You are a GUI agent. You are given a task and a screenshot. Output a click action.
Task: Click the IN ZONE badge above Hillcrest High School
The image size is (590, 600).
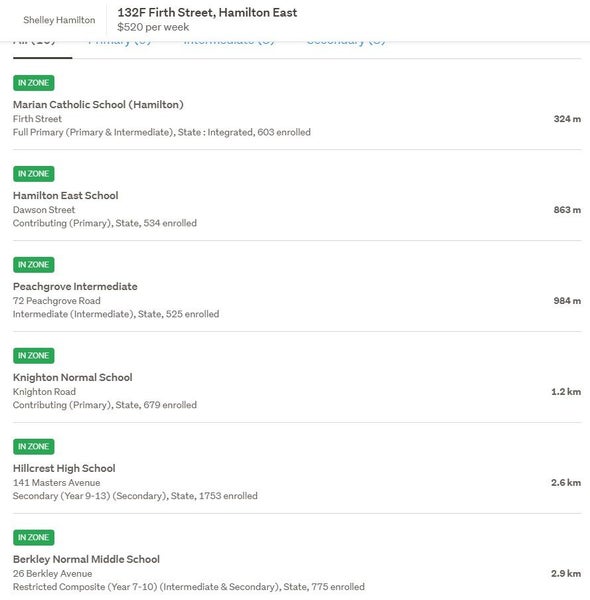coord(34,447)
